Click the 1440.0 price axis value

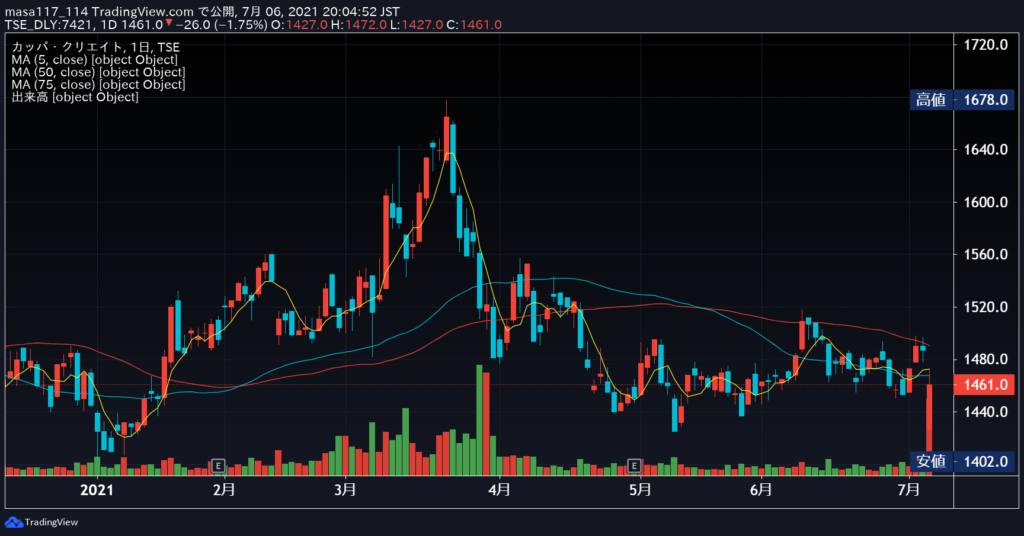[x=985, y=411]
